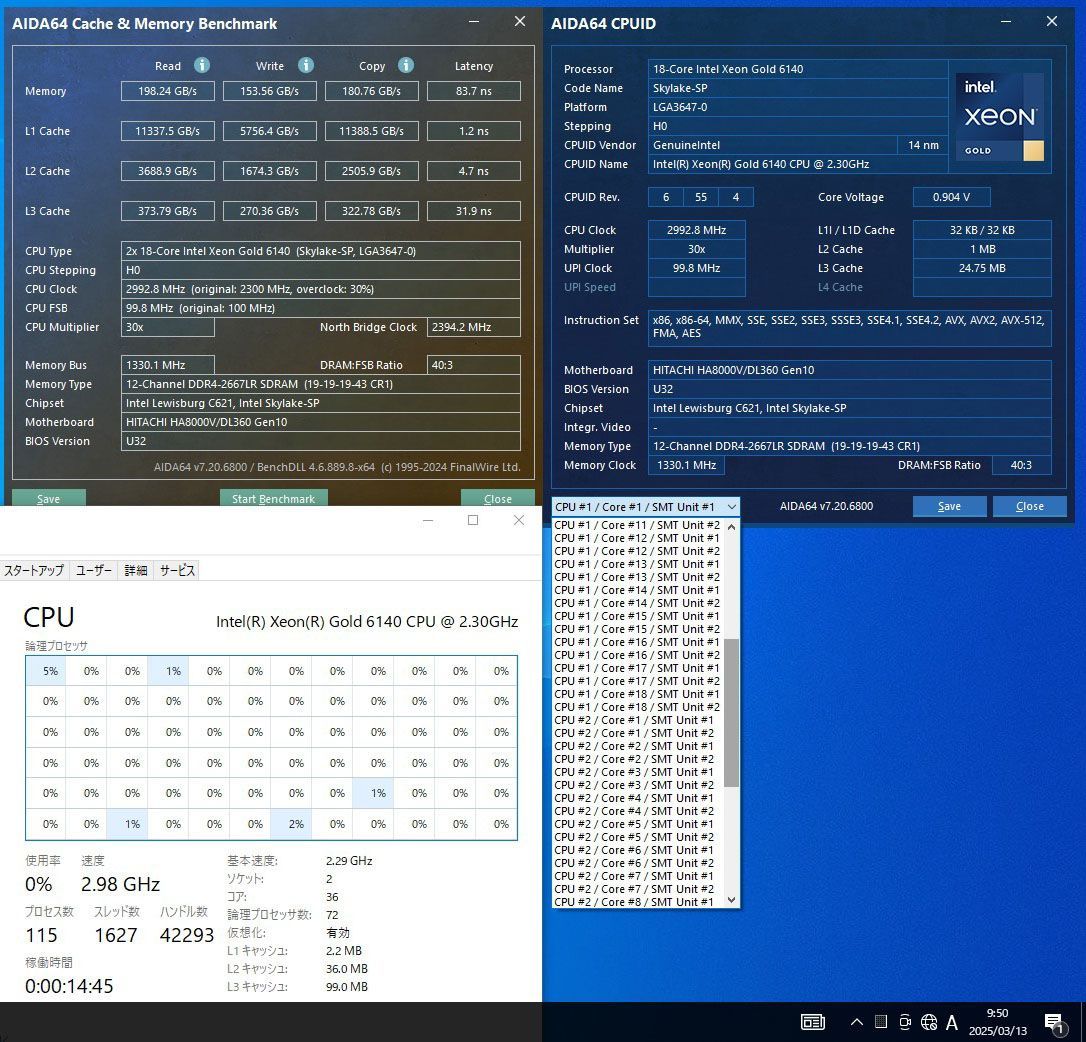Click Save in the AIDA64 CPUID window

click(949, 507)
